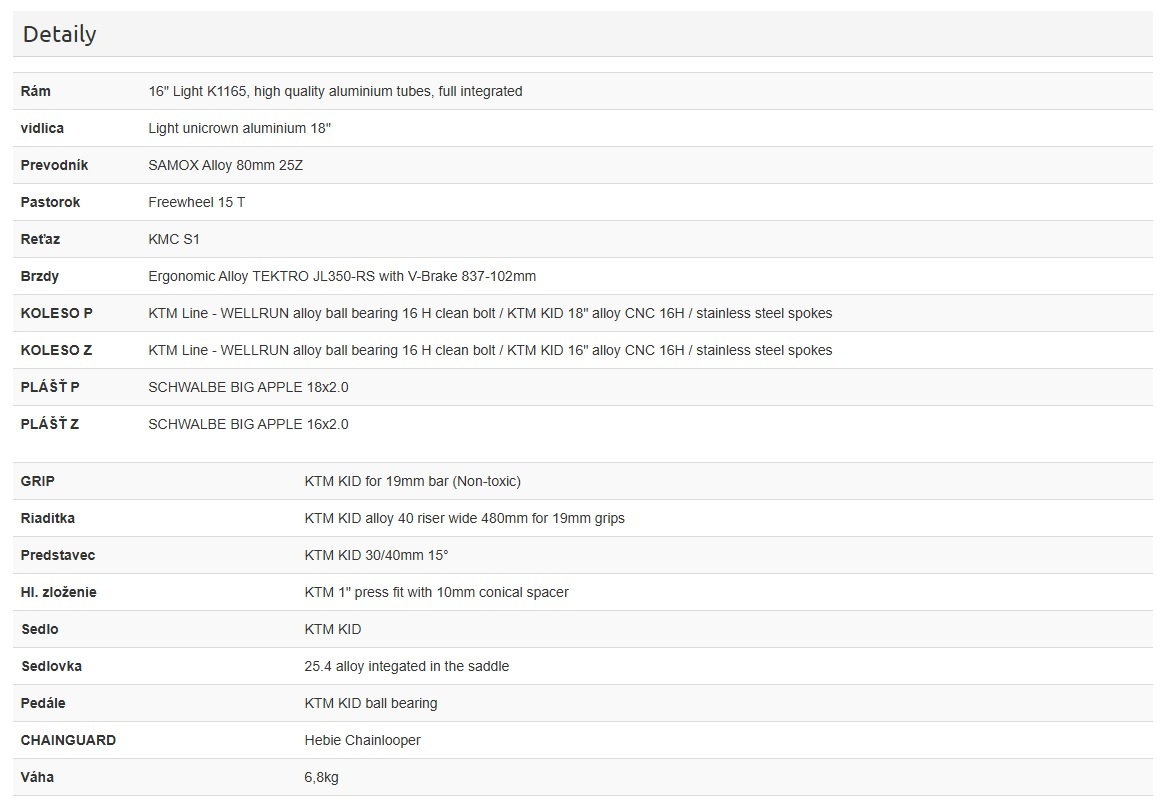Click the 6,8kg weight value
The image size is (1163, 808).
point(321,777)
